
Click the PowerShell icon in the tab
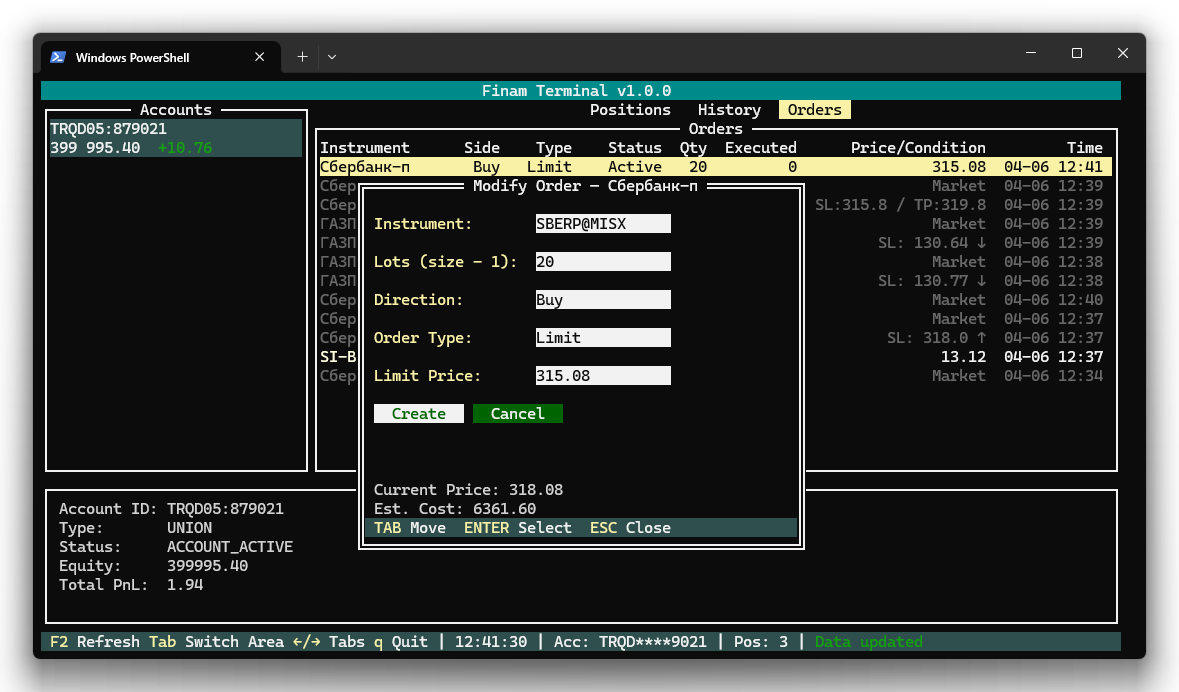(59, 57)
